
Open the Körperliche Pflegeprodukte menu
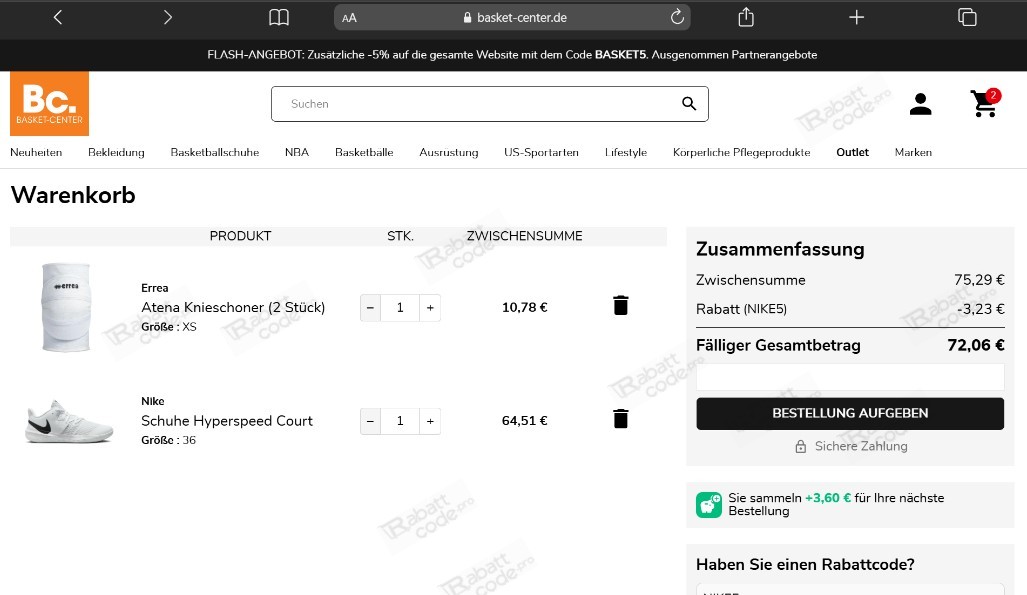click(741, 152)
